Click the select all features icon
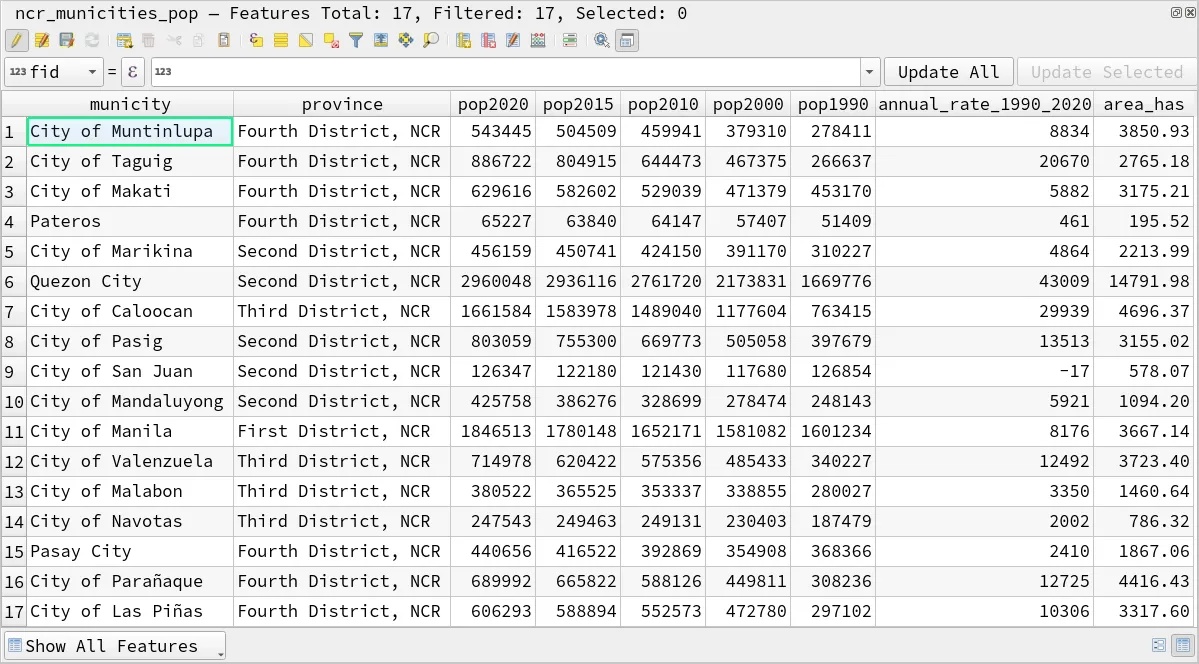1199x664 pixels. click(281, 41)
